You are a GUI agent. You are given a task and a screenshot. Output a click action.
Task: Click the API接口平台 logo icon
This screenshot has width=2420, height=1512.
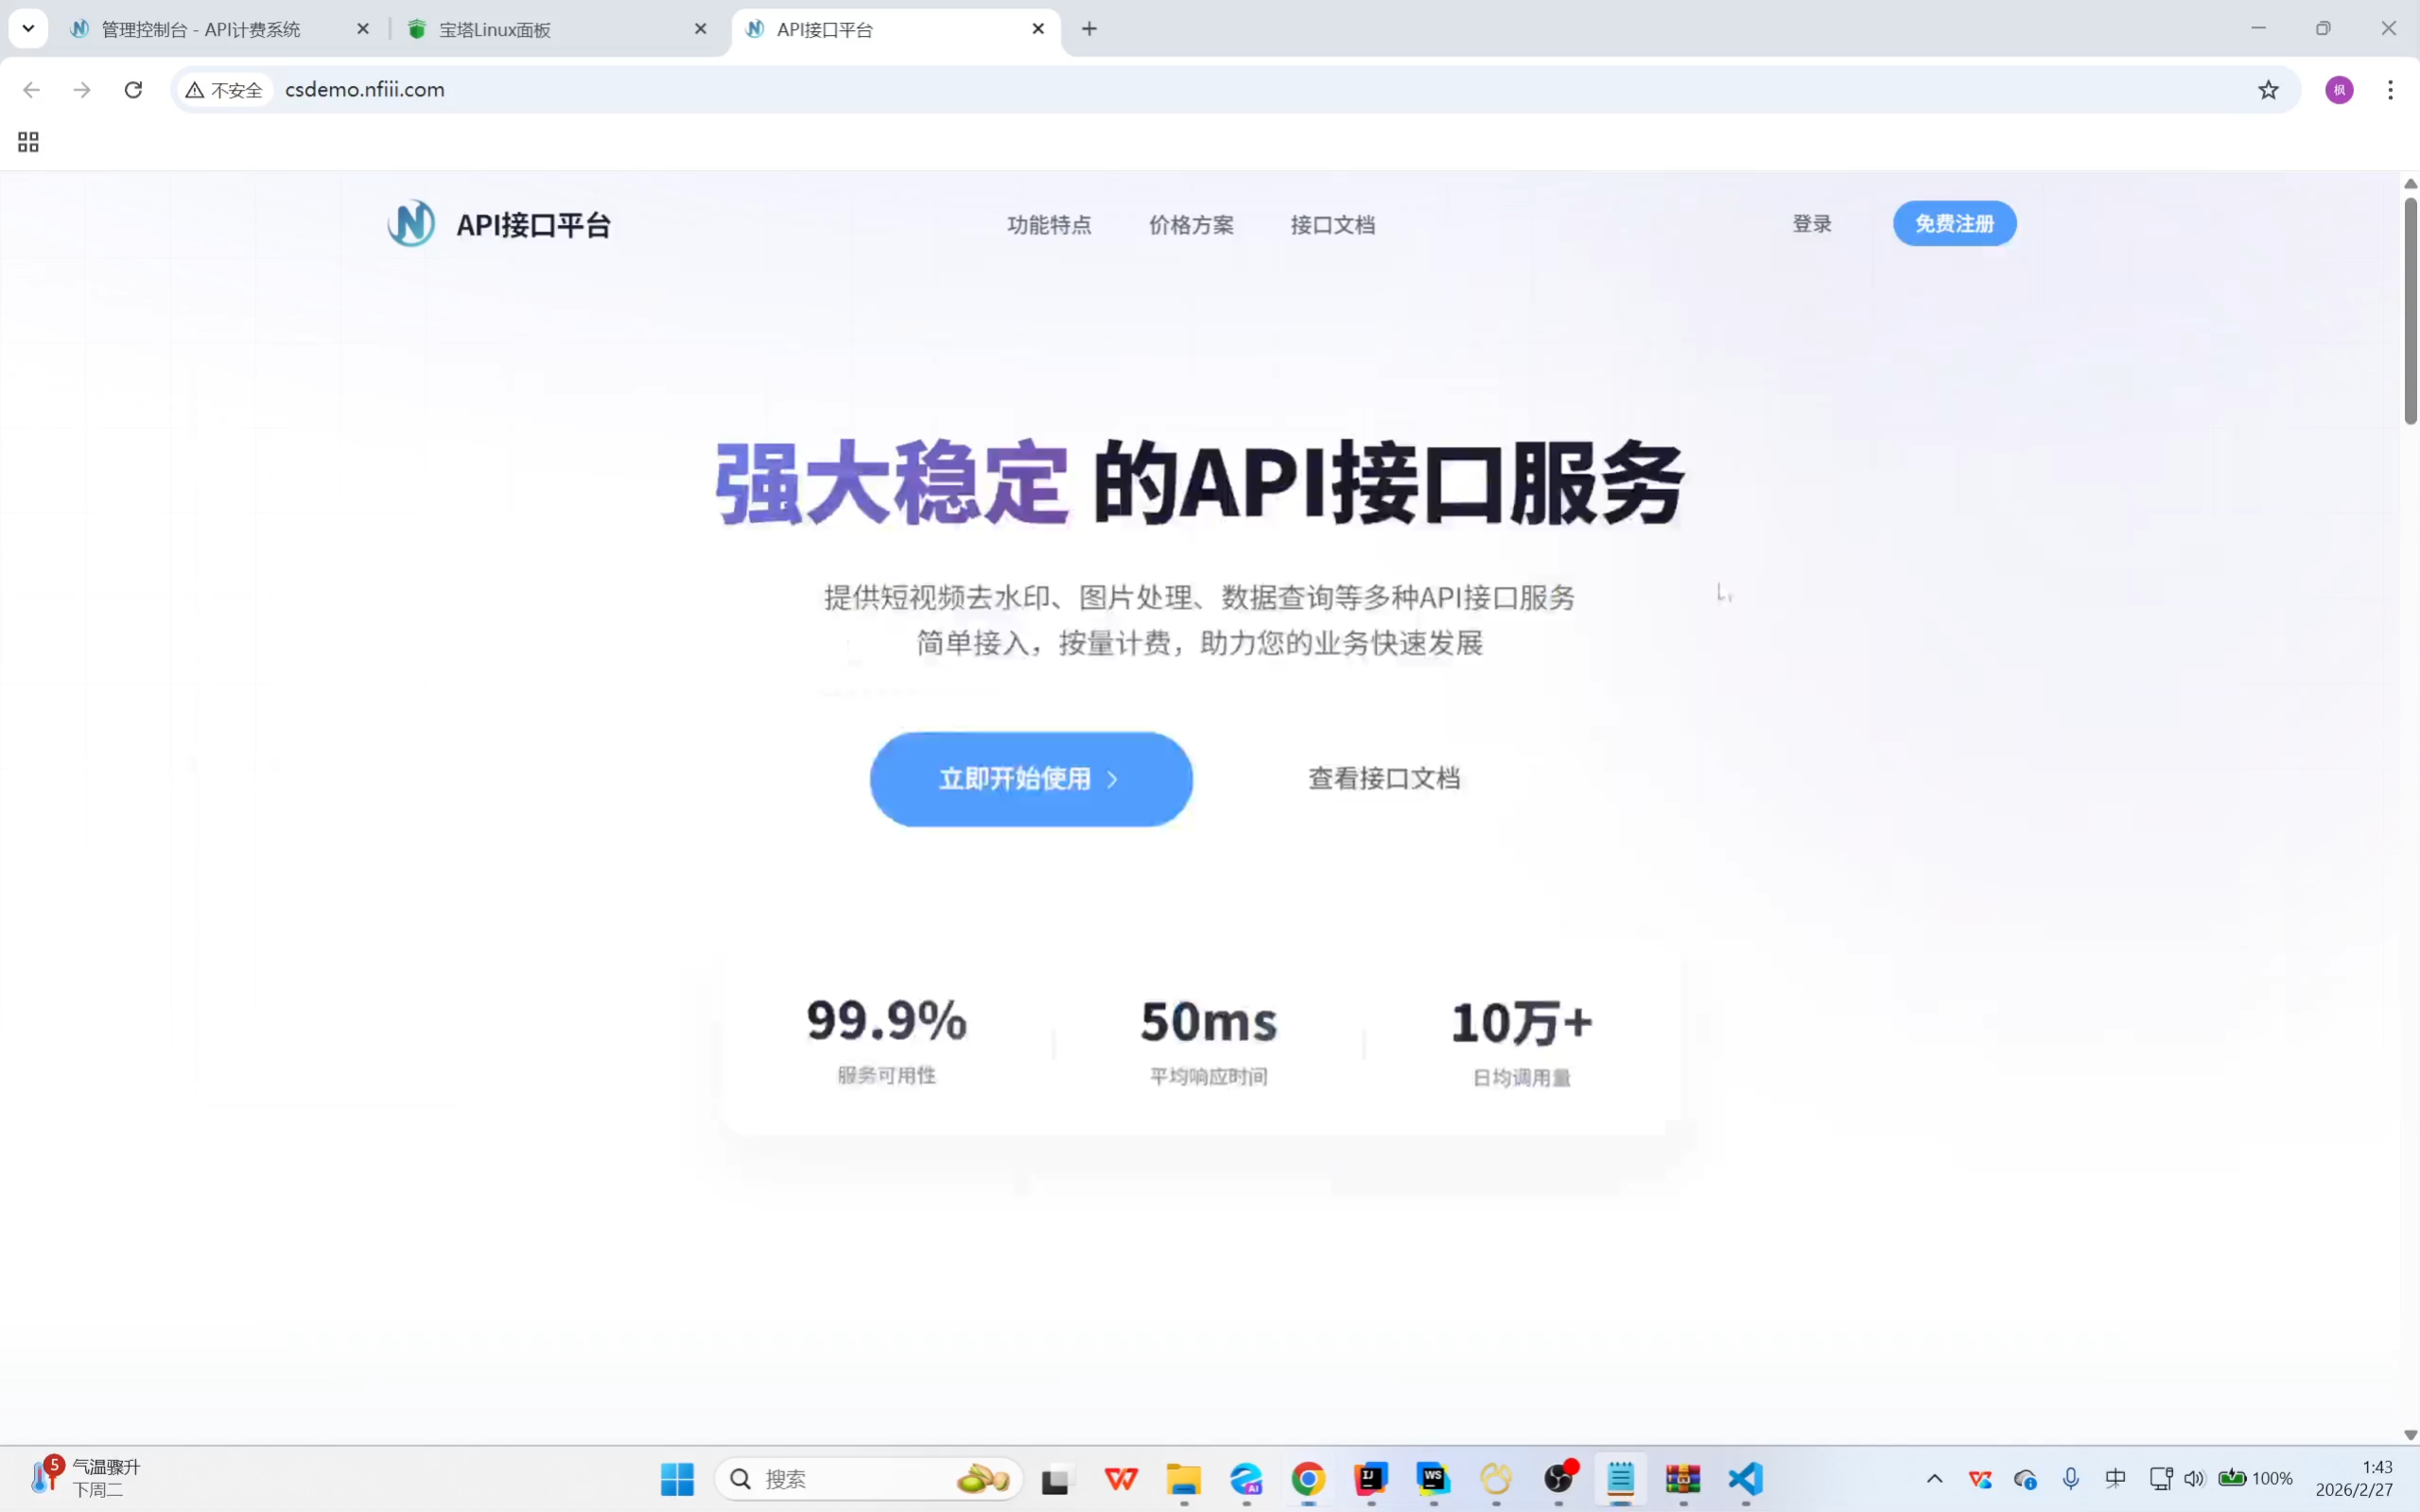pyautogui.click(x=411, y=224)
